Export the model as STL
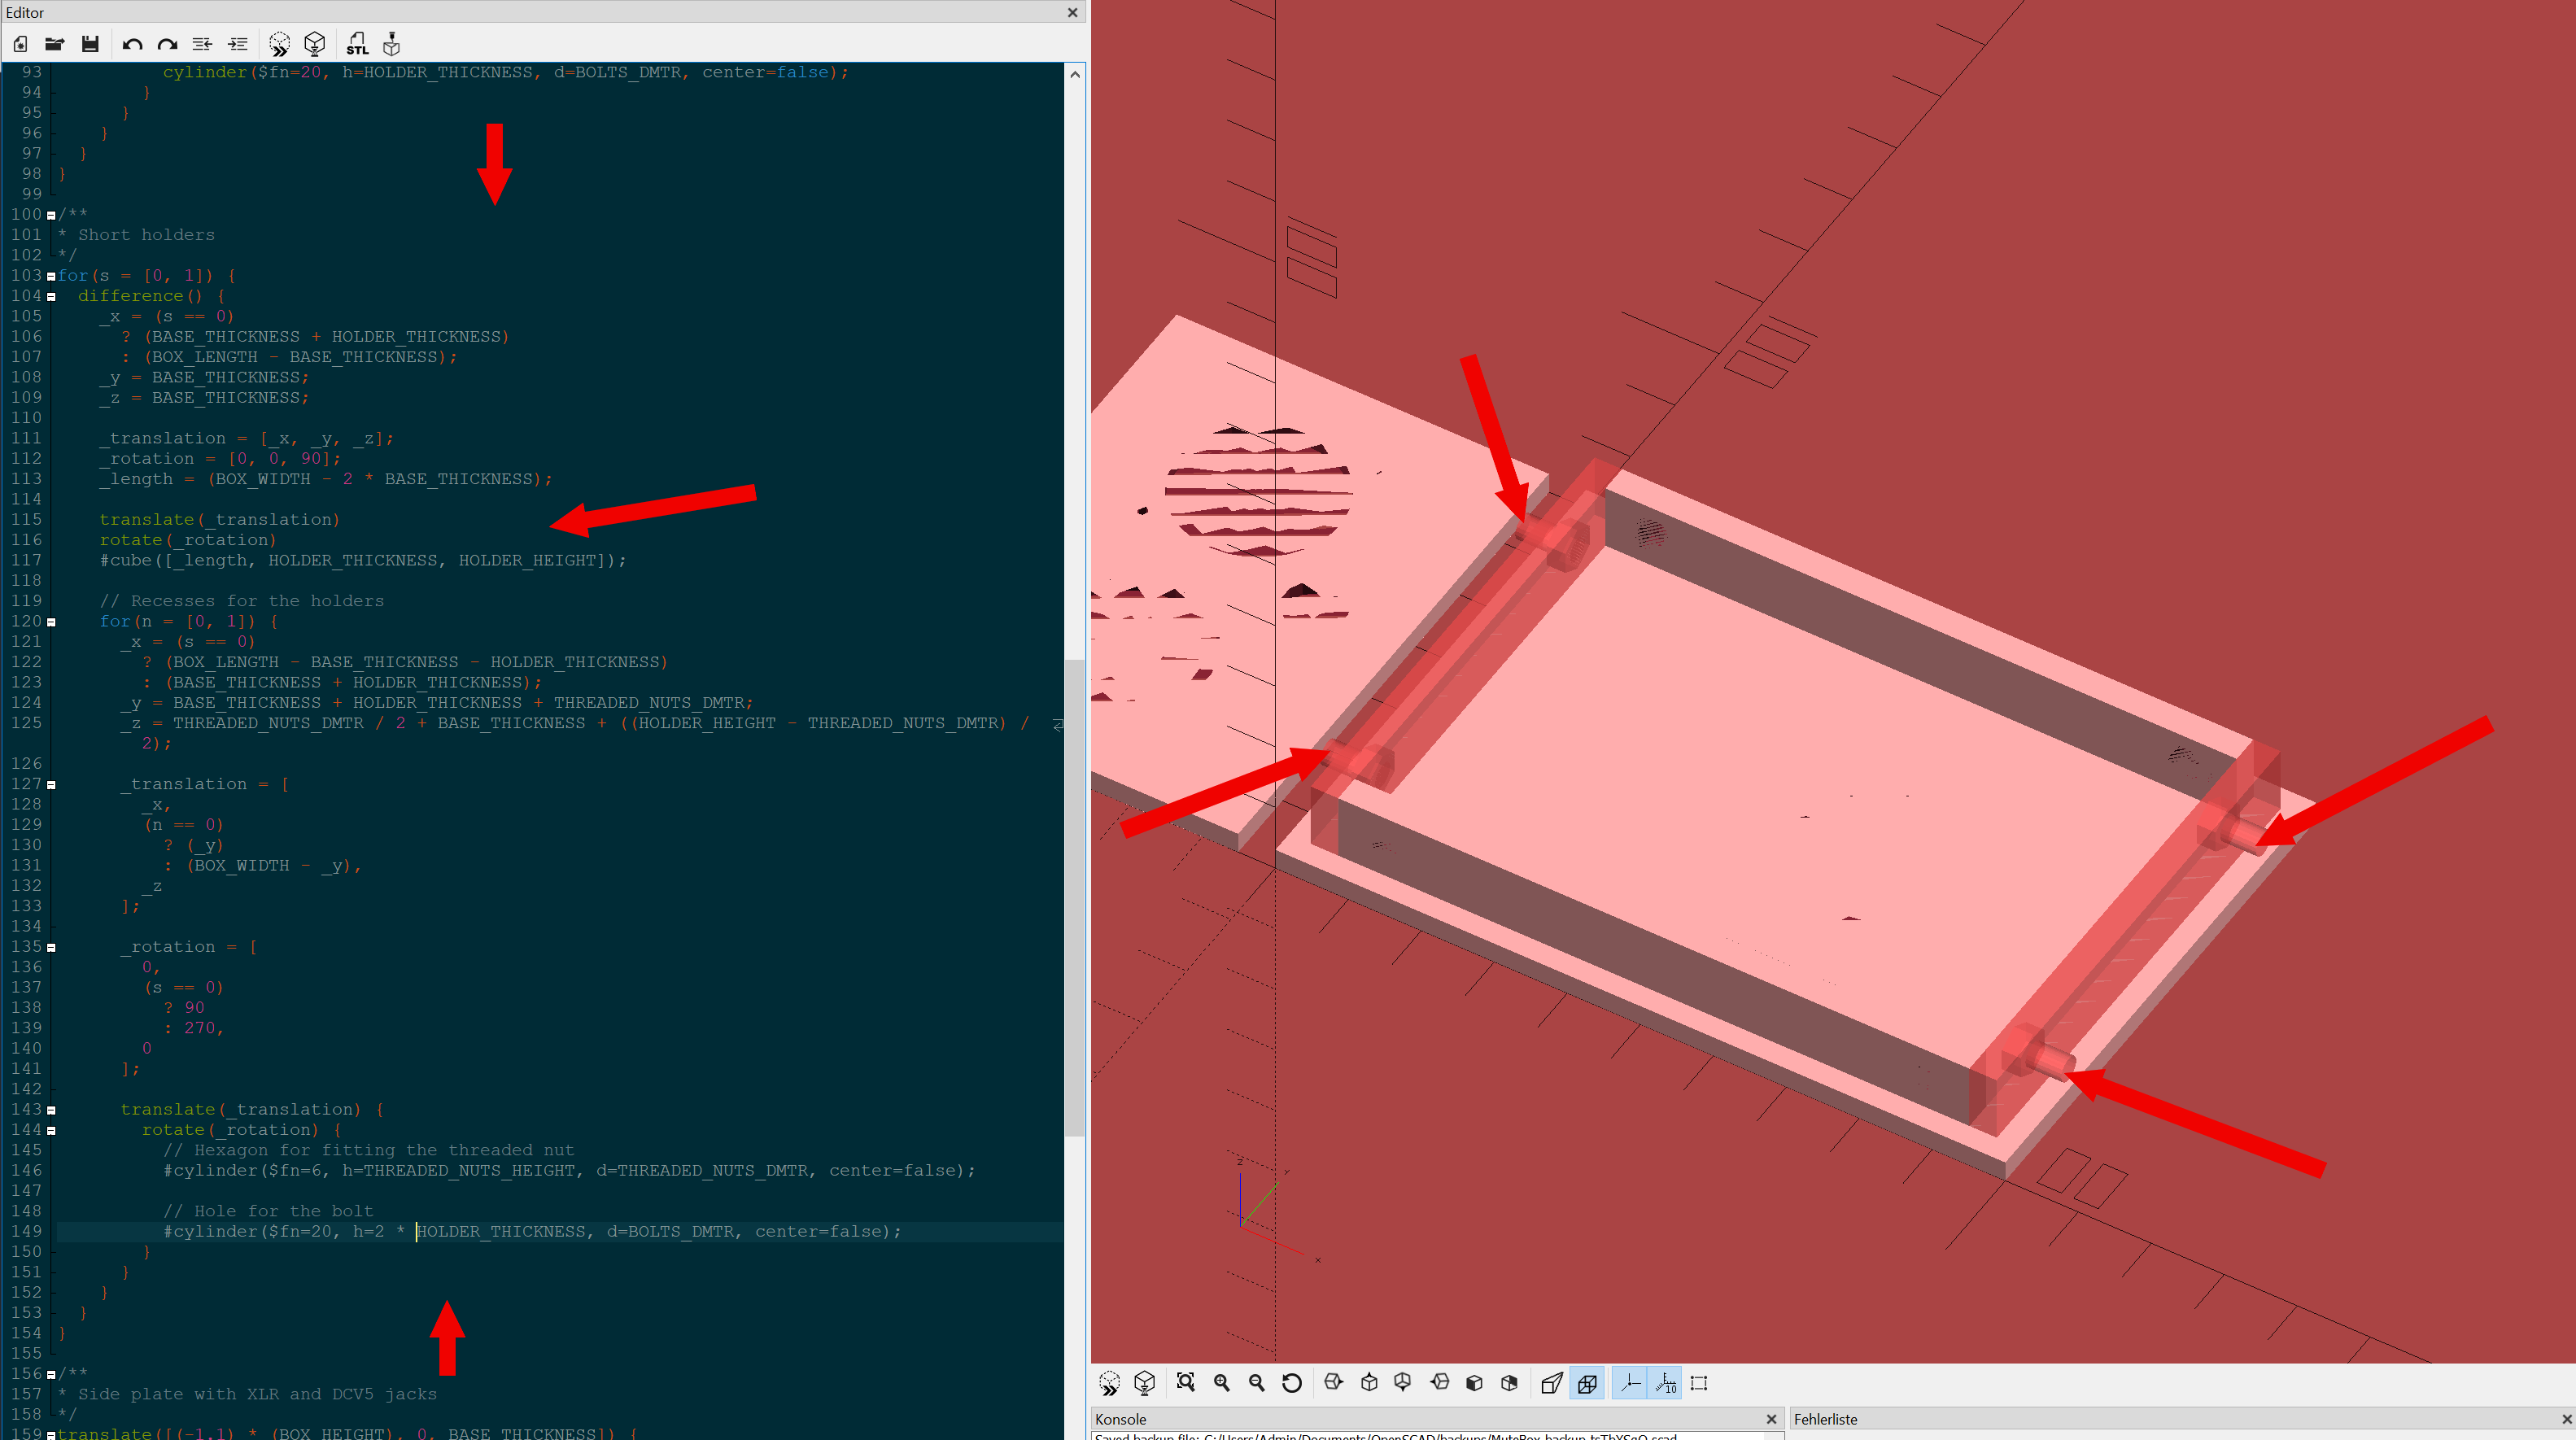This screenshot has height=1440, width=2576. [357, 44]
